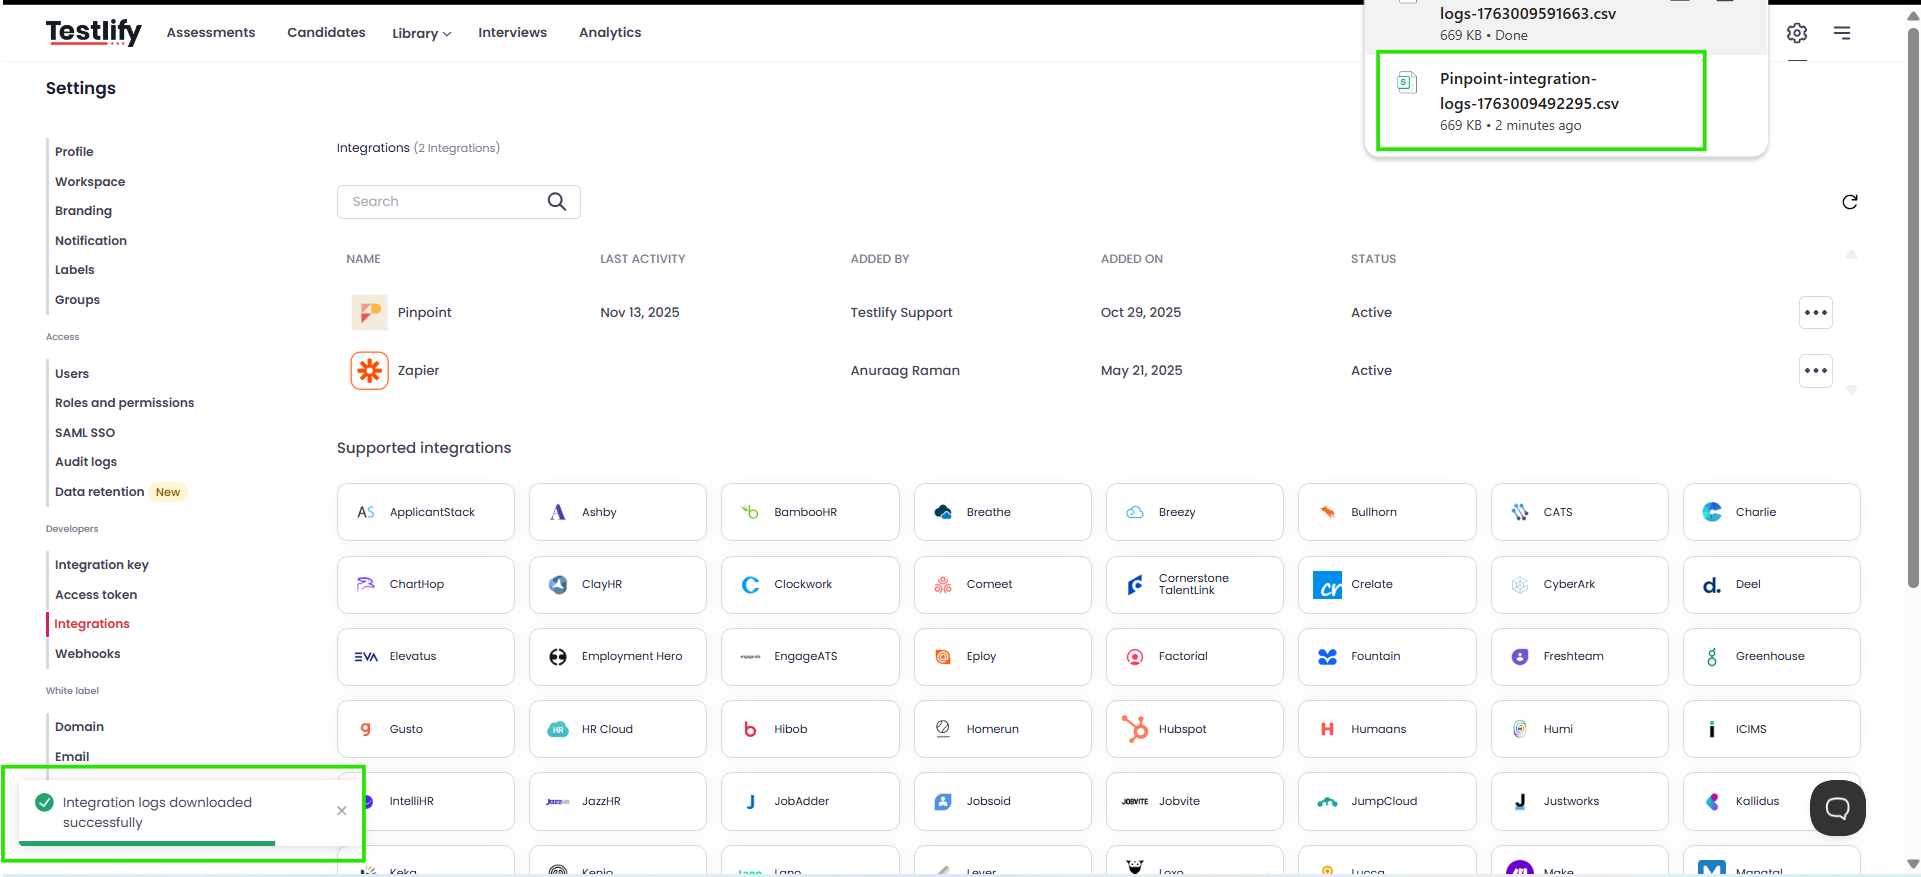Image resolution: width=1921 pixels, height=877 pixels.
Task: Open SAML SSO settings
Action: [x=85, y=433]
